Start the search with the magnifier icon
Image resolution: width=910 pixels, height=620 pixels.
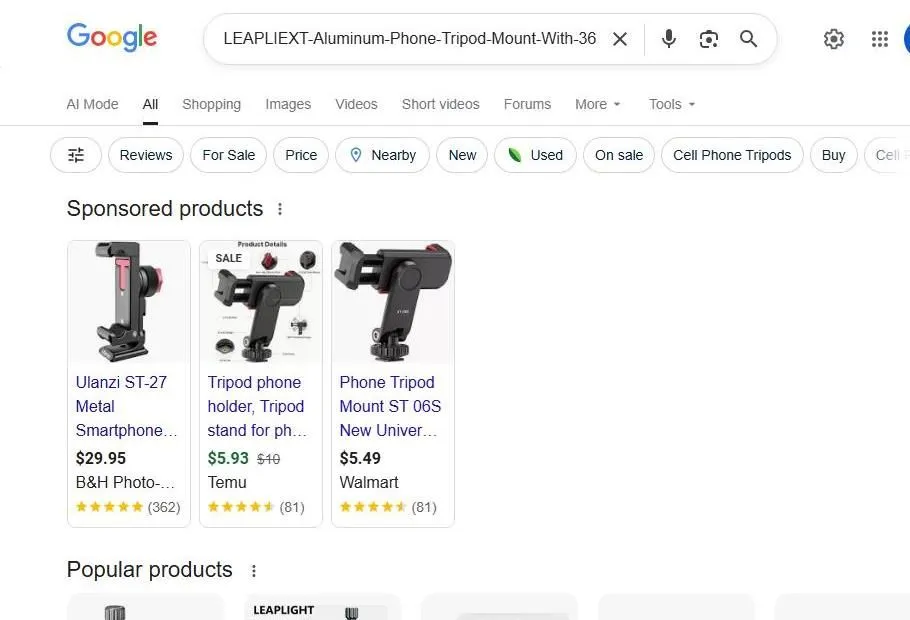(x=748, y=39)
